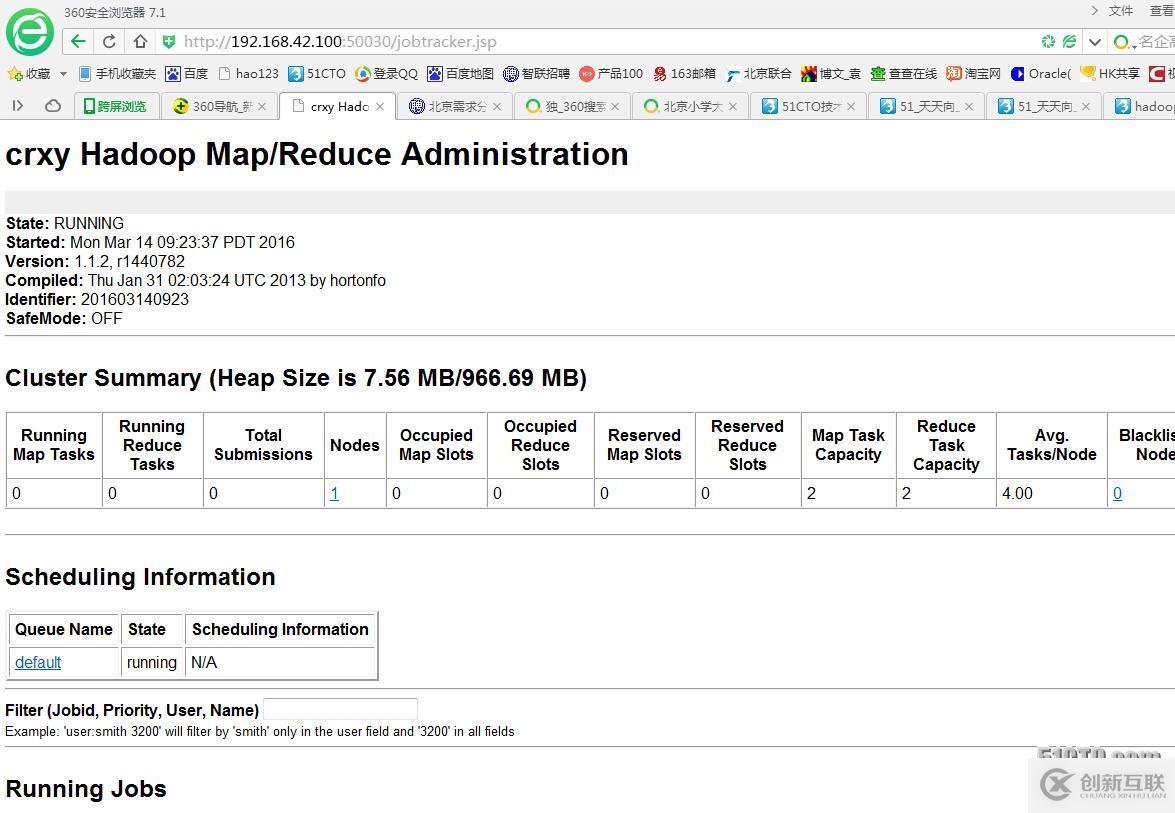Open the cloud tabs icon
The image size is (1175, 813).
click(x=52, y=106)
